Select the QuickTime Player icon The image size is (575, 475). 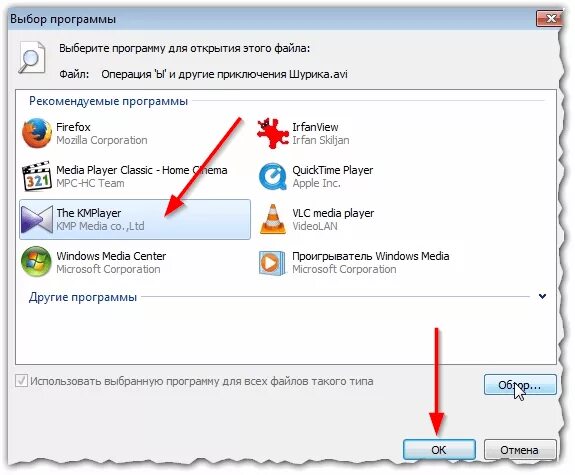point(272,176)
